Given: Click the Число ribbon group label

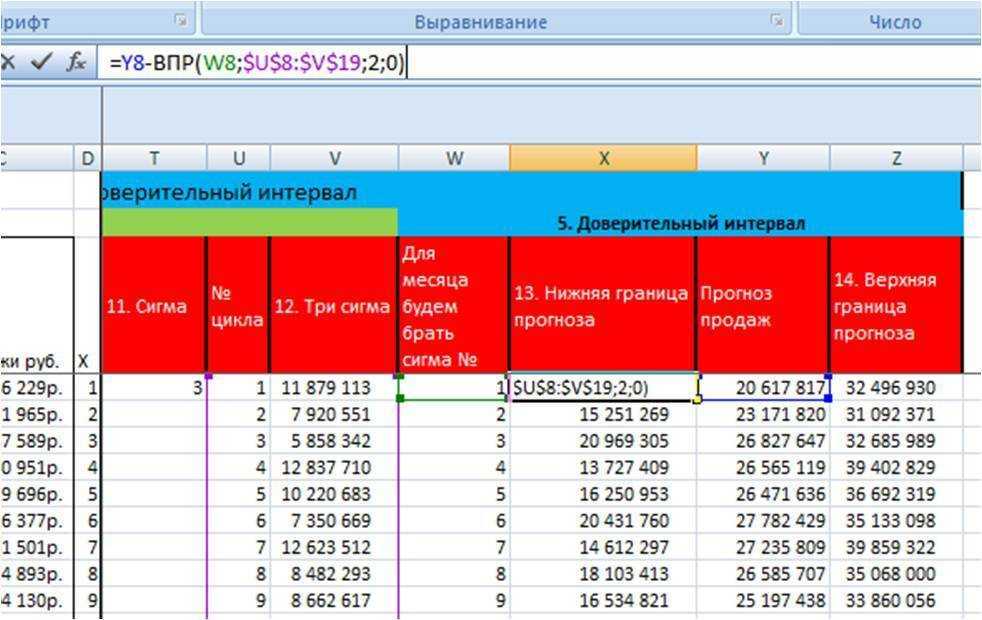Looking at the screenshot, I should pyautogui.click(x=895, y=21).
